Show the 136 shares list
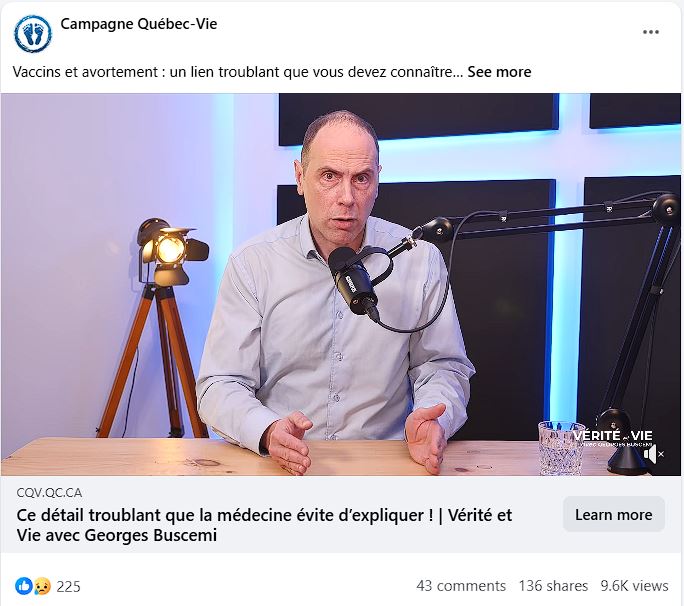The image size is (684, 606). click(553, 585)
